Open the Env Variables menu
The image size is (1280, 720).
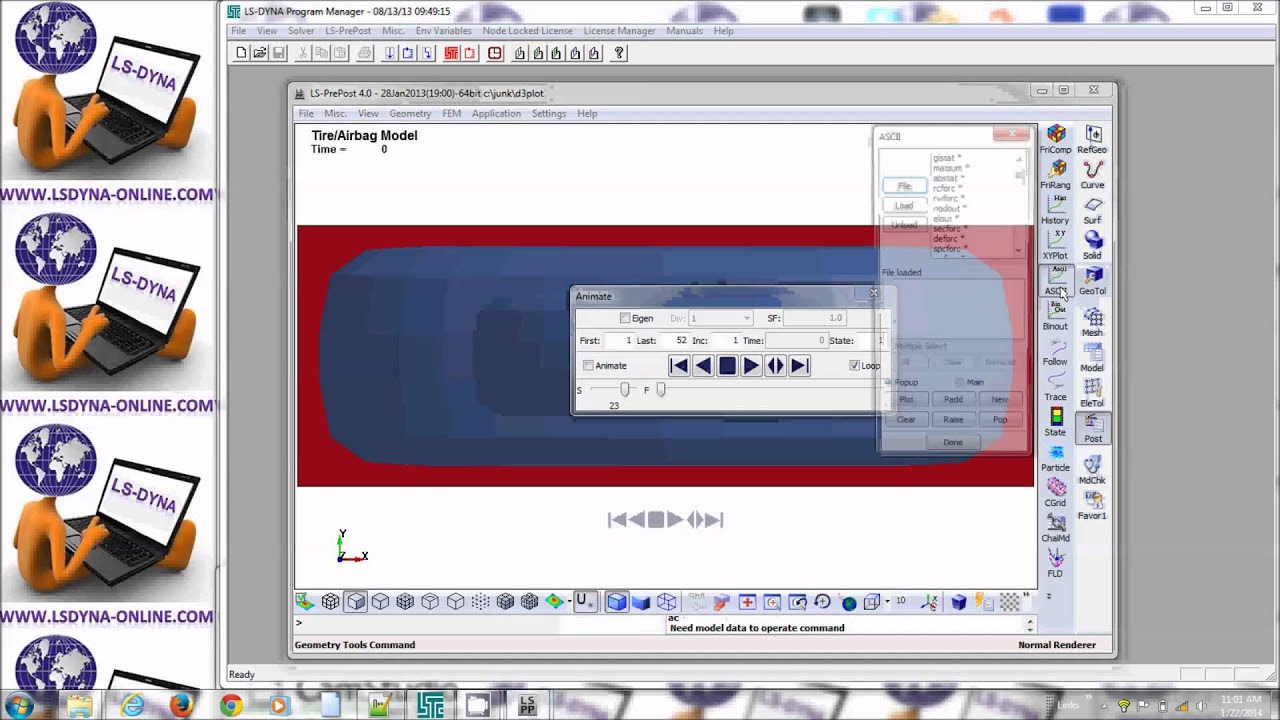click(x=443, y=31)
